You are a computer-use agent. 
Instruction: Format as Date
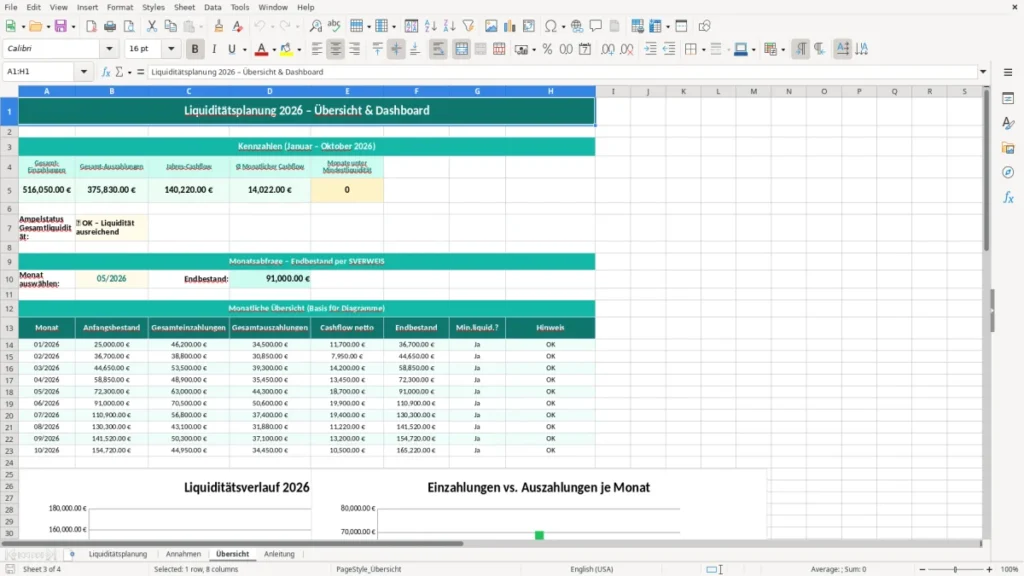point(585,49)
